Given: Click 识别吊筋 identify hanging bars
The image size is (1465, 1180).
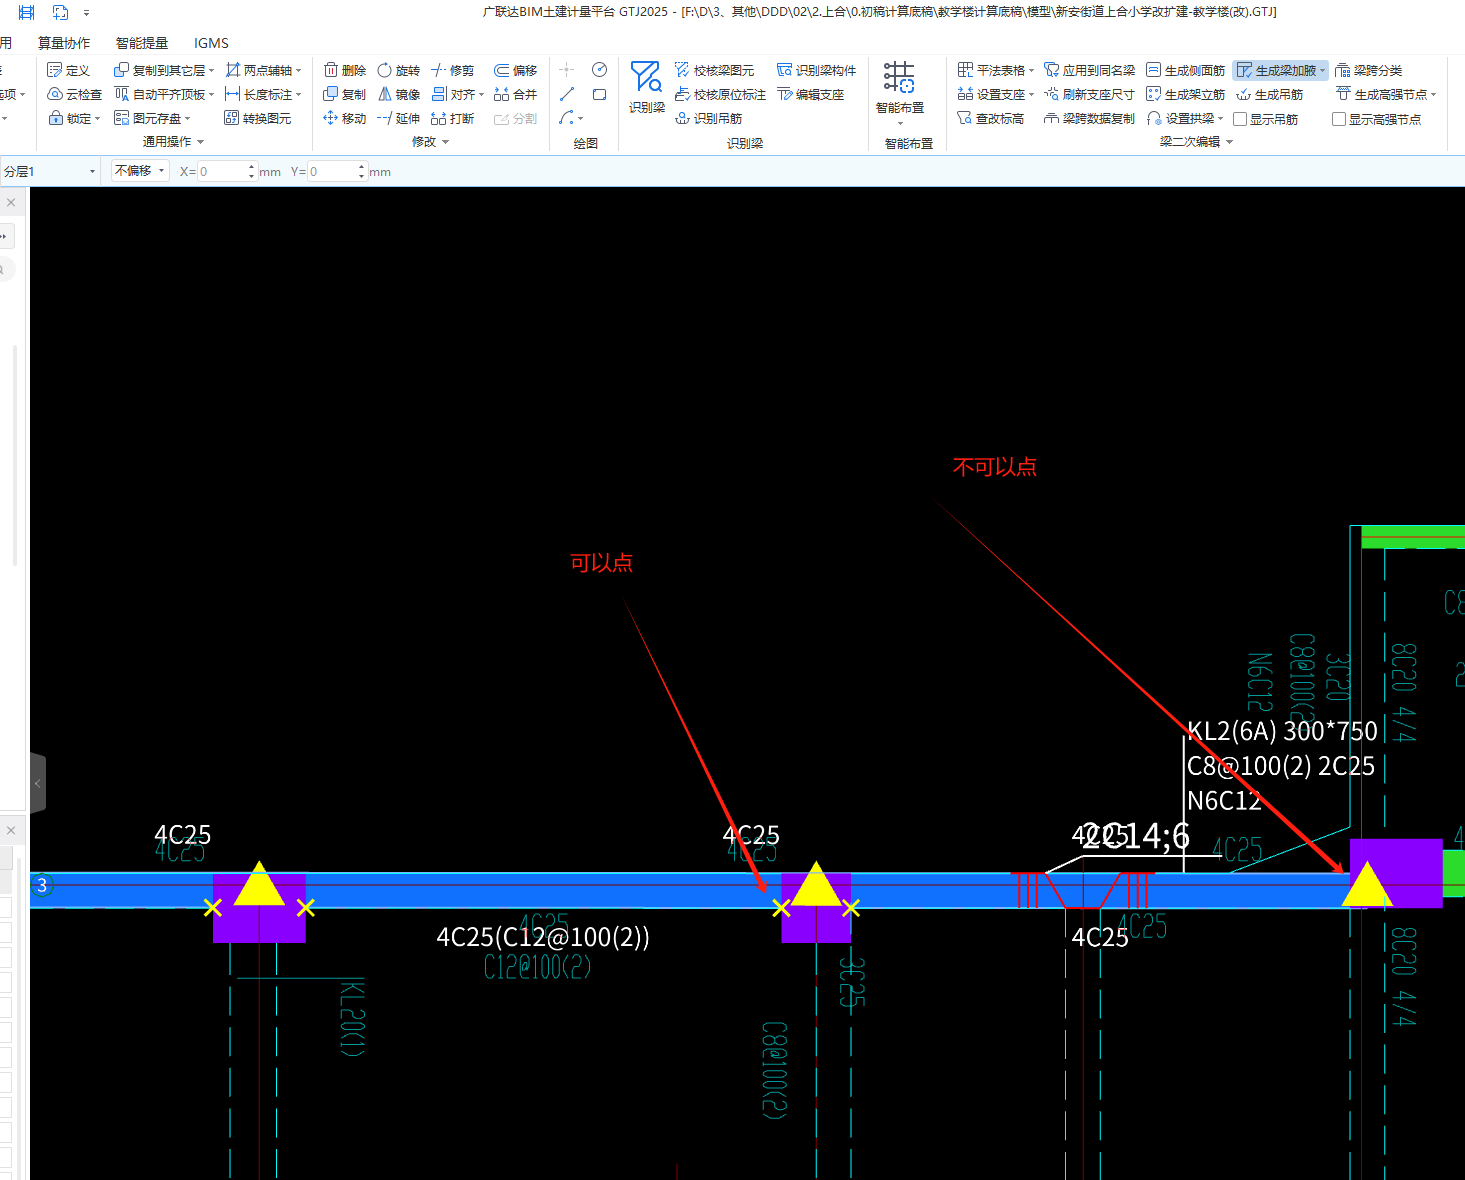Looking at the screenshot, I should 708,118.
